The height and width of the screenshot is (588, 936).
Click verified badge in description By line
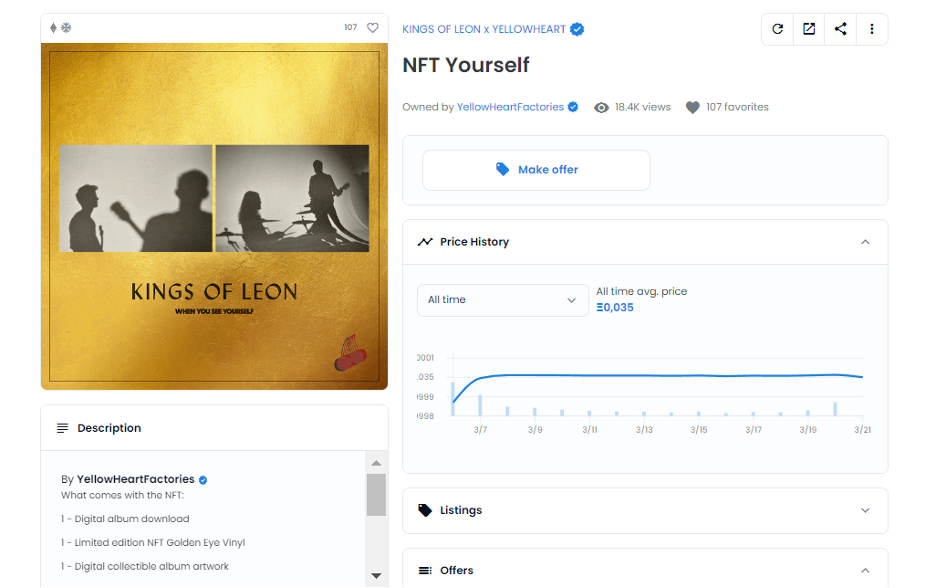click(x=203, y=480)
